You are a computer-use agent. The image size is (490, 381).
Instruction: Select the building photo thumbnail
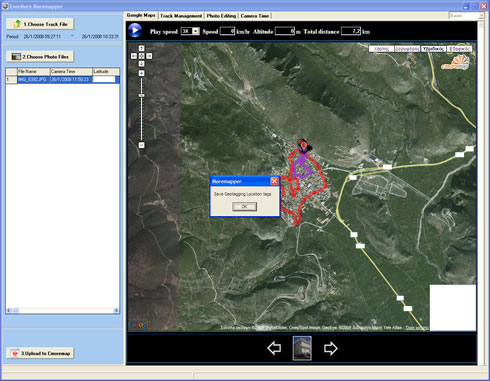pos(302,348)
